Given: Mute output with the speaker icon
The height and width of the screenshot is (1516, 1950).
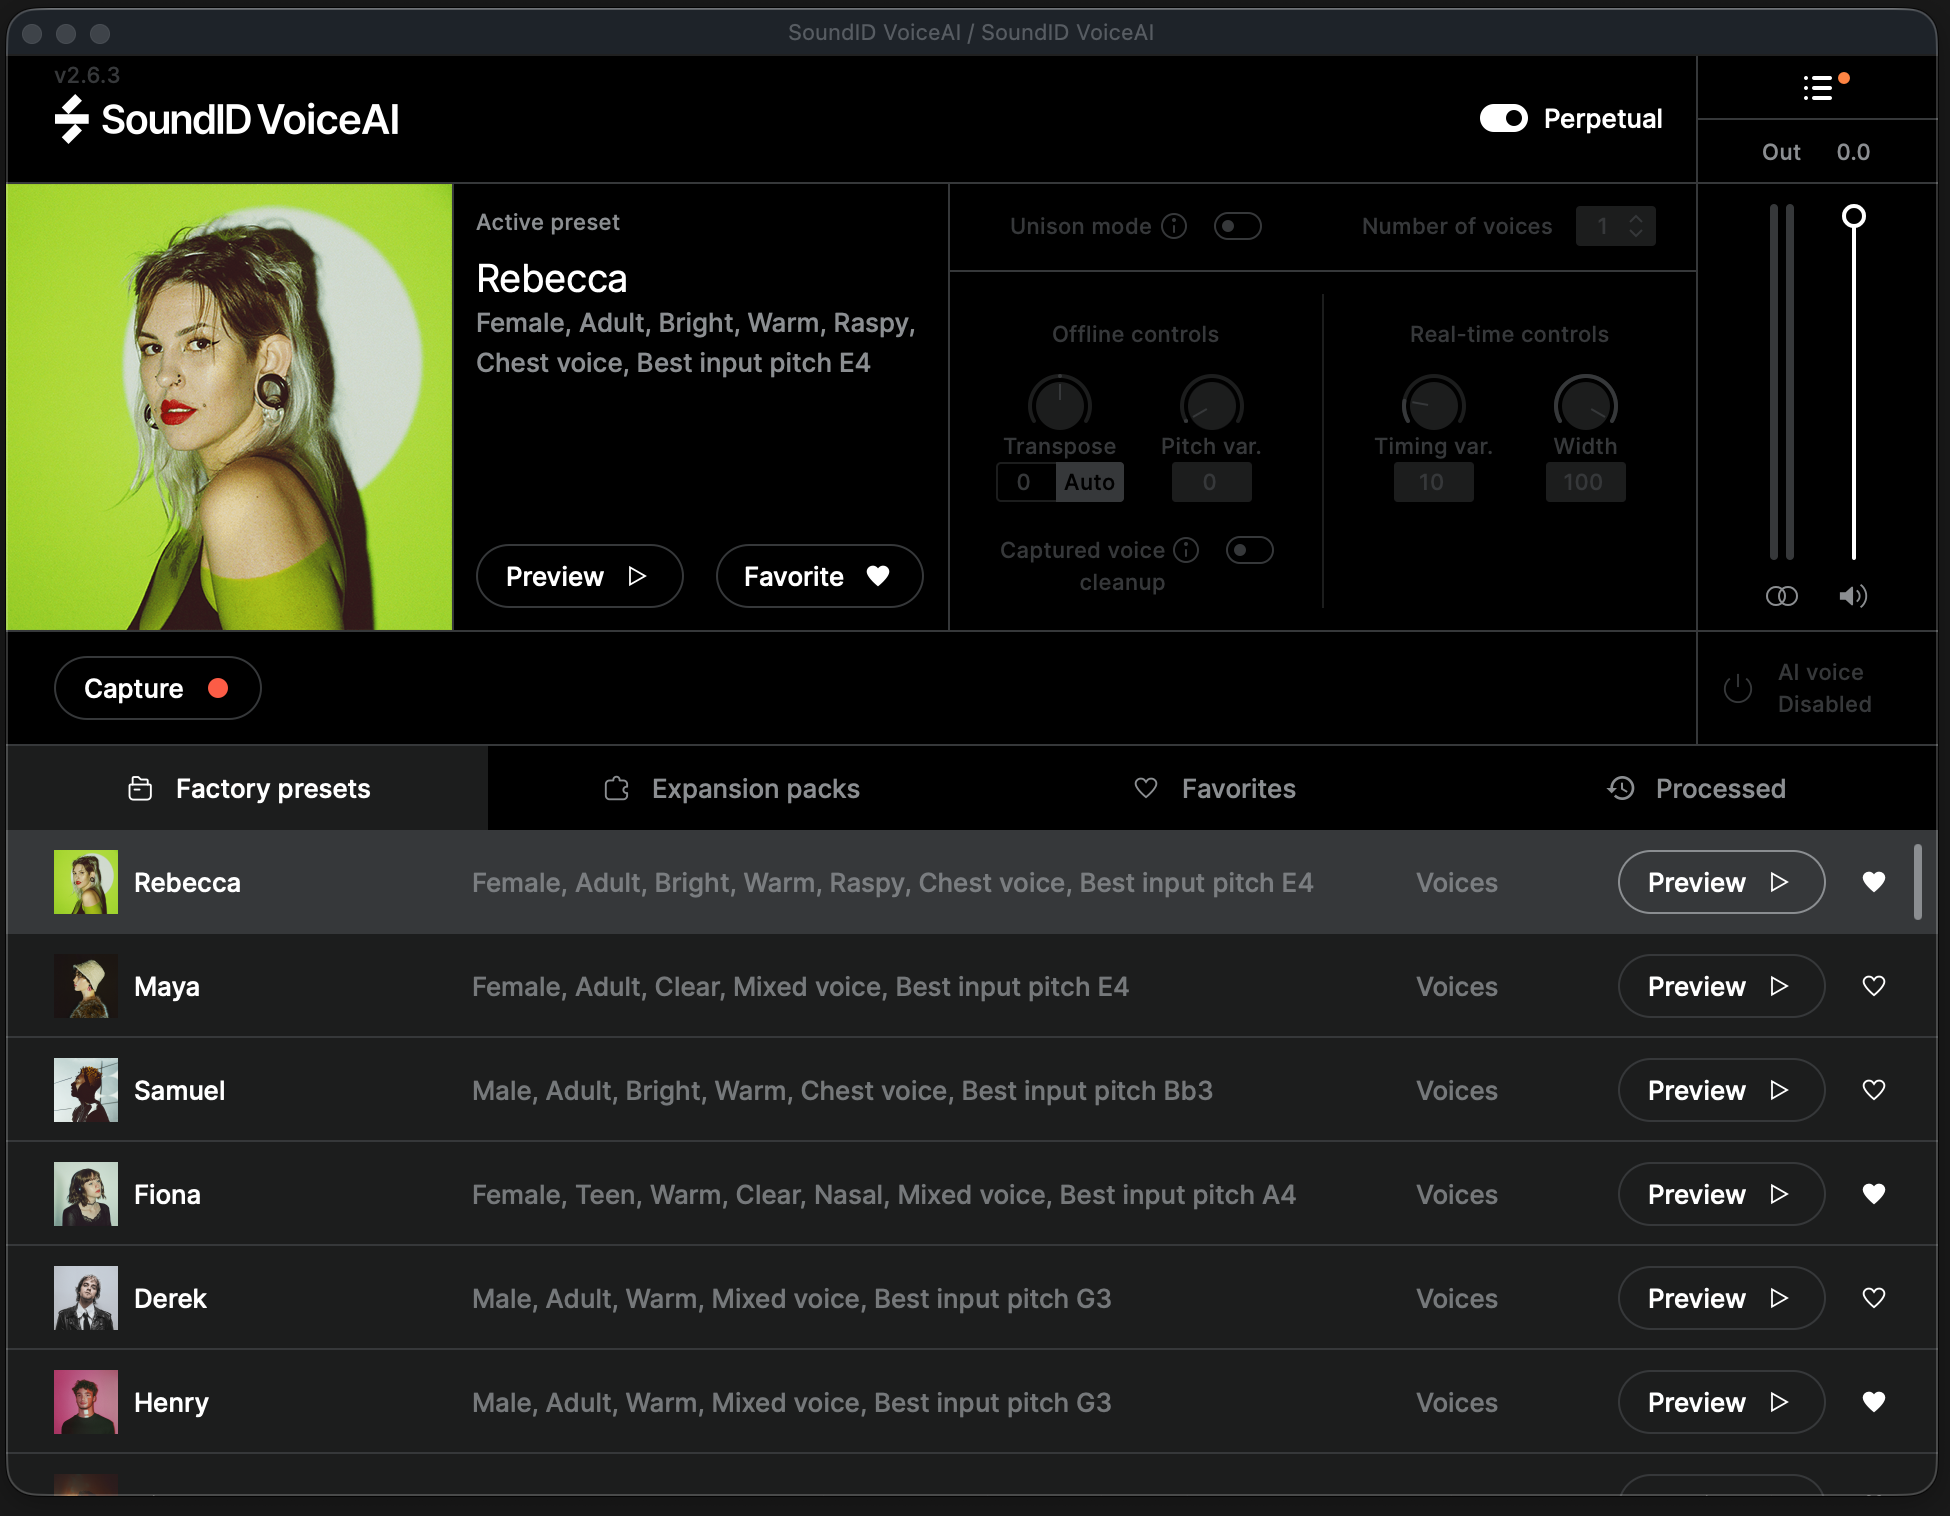Looking at the screenshot, I should point(1853,596).
